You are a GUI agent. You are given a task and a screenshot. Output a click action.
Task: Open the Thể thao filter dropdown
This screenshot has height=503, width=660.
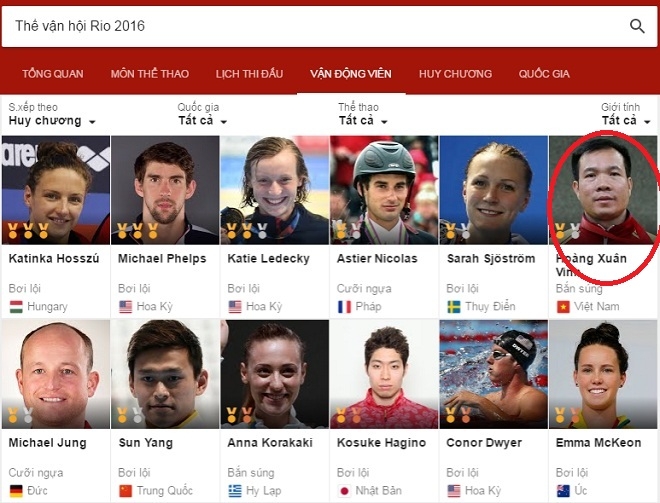(x=363, y=121)
